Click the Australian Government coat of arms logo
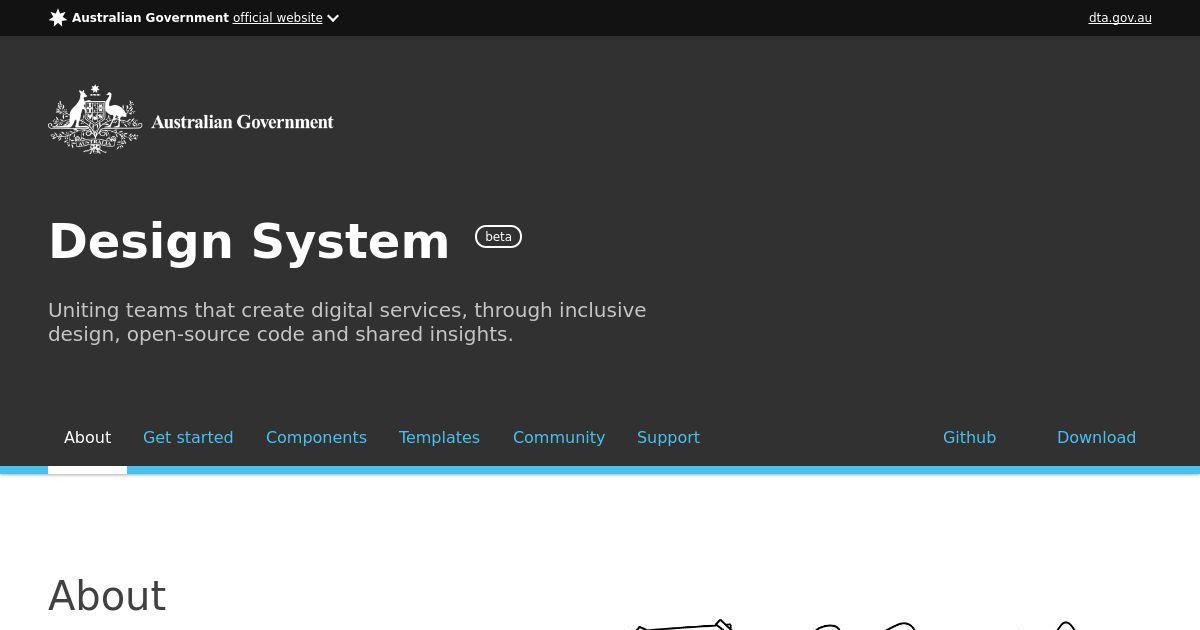Screen dimensions: 1200x630 [95, 120]
